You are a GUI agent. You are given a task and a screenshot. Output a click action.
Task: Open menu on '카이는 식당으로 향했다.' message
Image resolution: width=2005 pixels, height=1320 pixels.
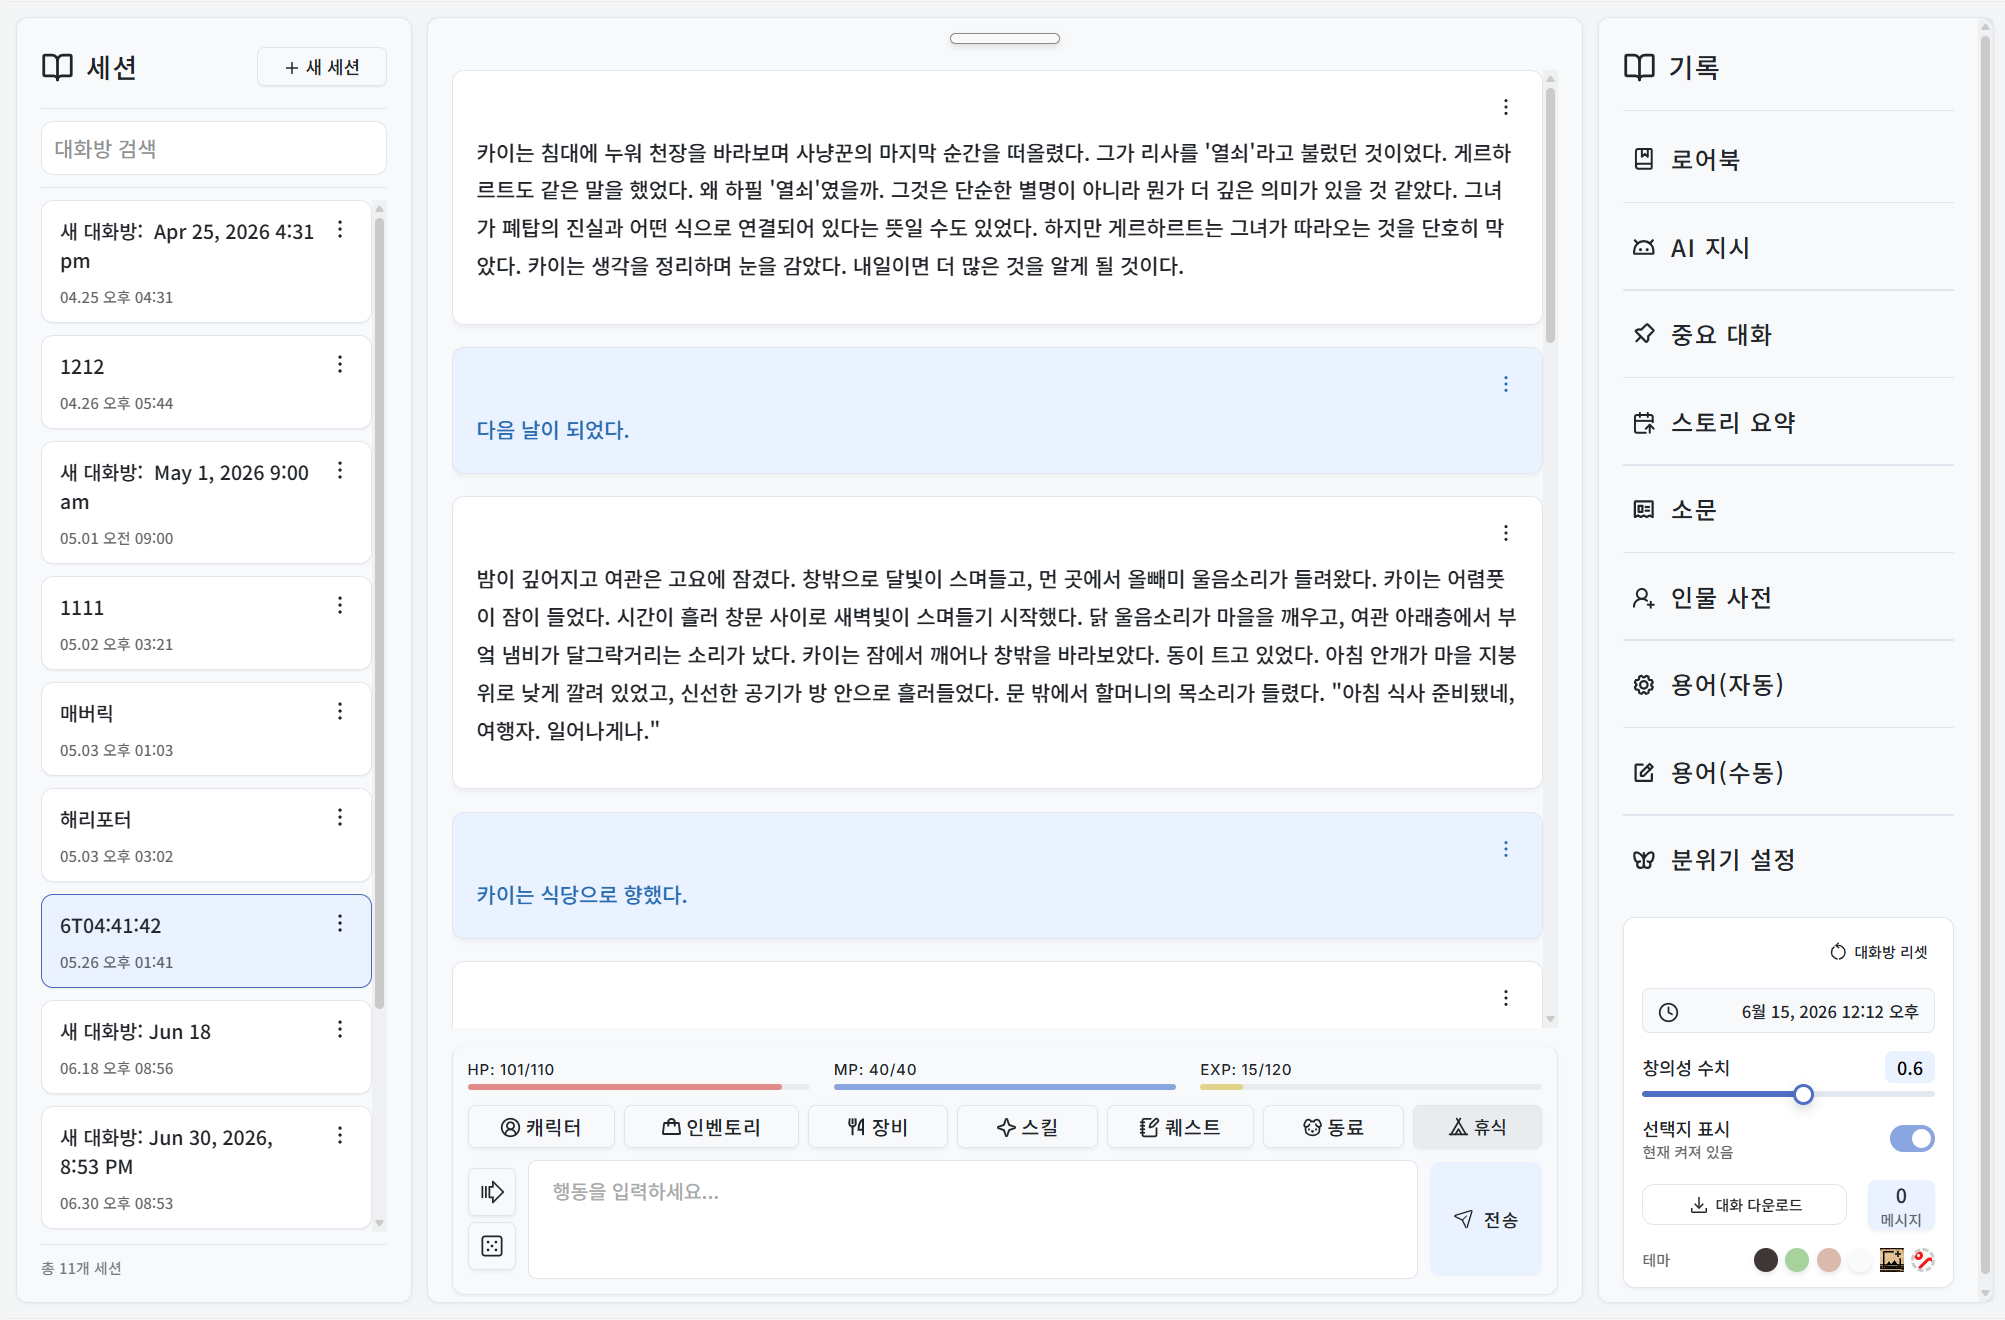click(x=1506, y=850)
